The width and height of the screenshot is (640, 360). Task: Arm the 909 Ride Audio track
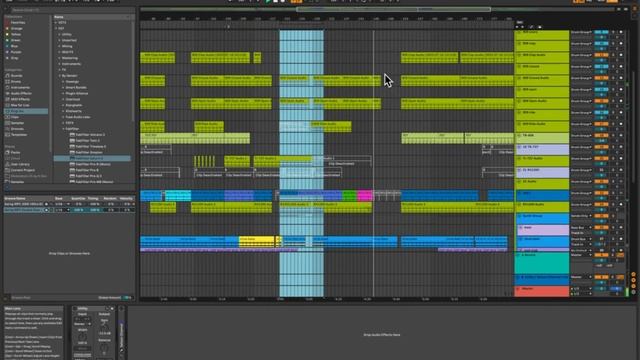click(621, 124)
